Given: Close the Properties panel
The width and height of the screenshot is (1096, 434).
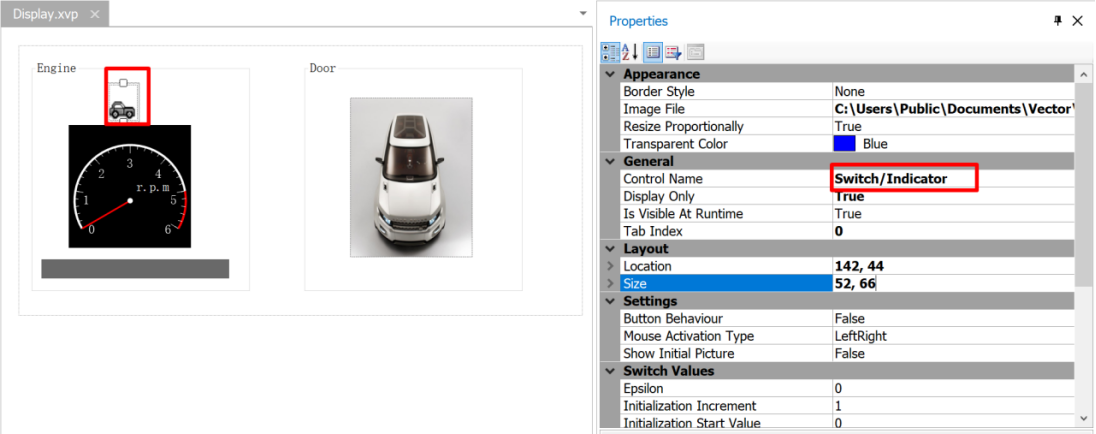Looking at the screenshot, I should point(1078,21).
